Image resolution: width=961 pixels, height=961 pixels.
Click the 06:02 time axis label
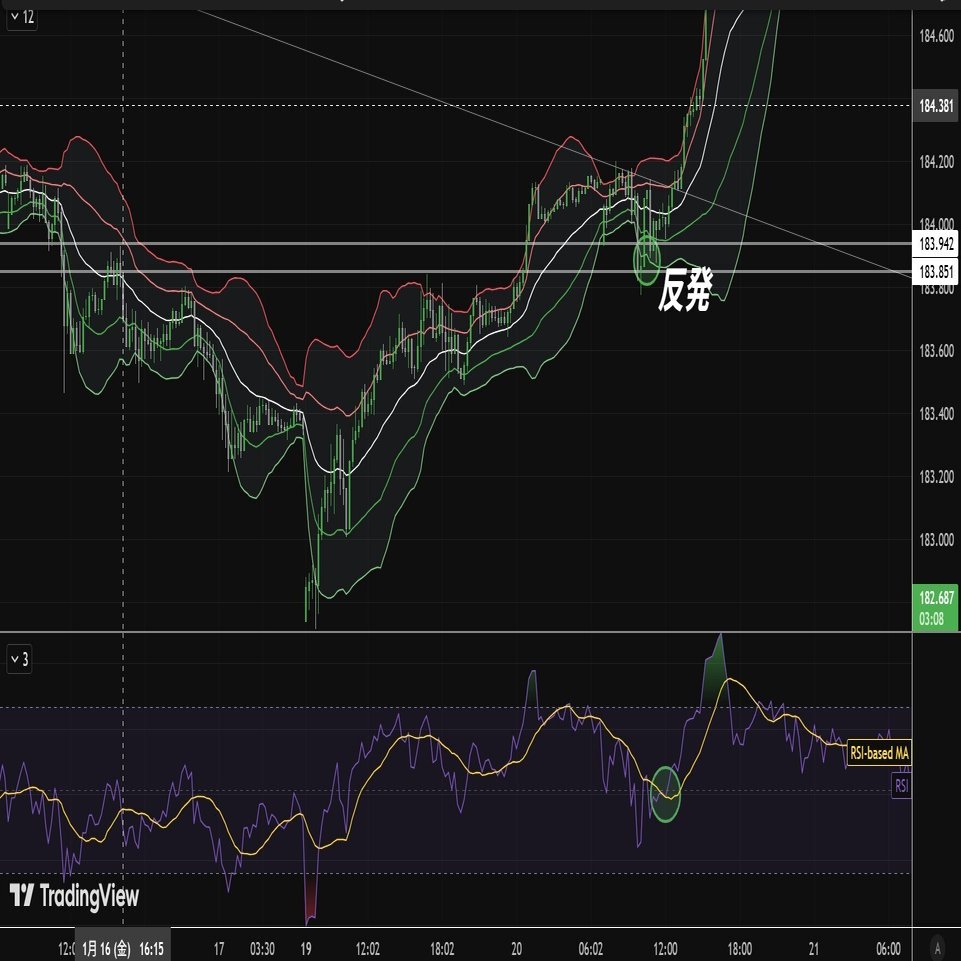coord(590,949)
